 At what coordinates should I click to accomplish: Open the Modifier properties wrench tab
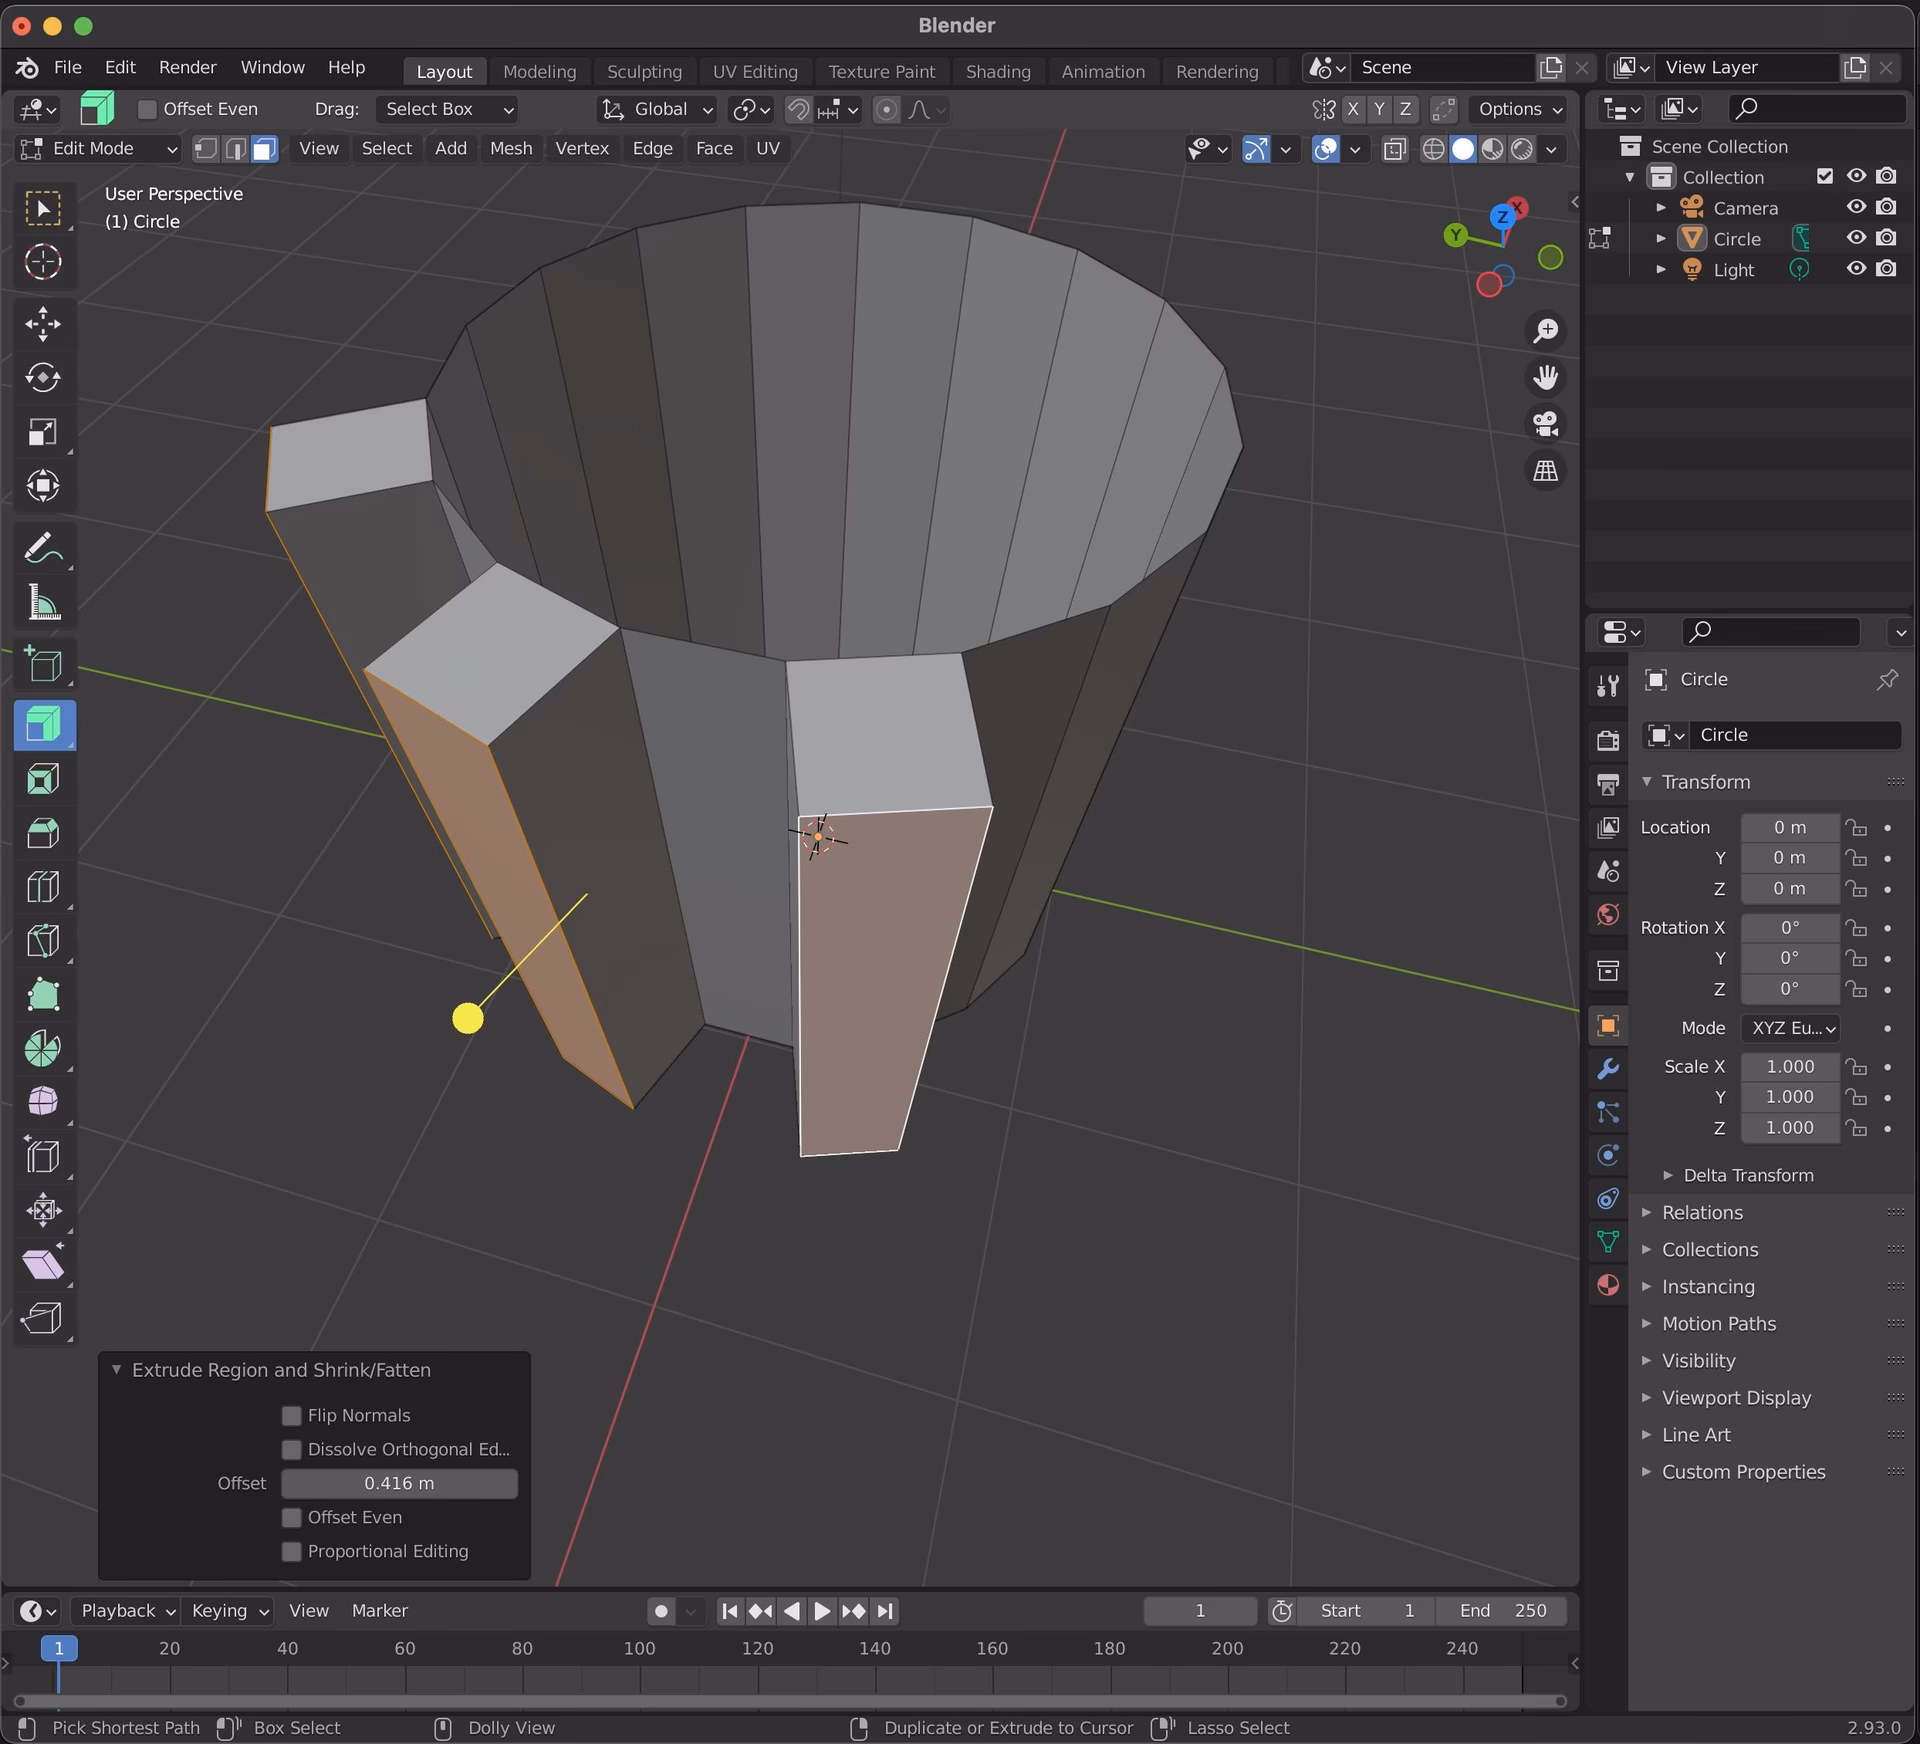[x=1608, y=1069]
